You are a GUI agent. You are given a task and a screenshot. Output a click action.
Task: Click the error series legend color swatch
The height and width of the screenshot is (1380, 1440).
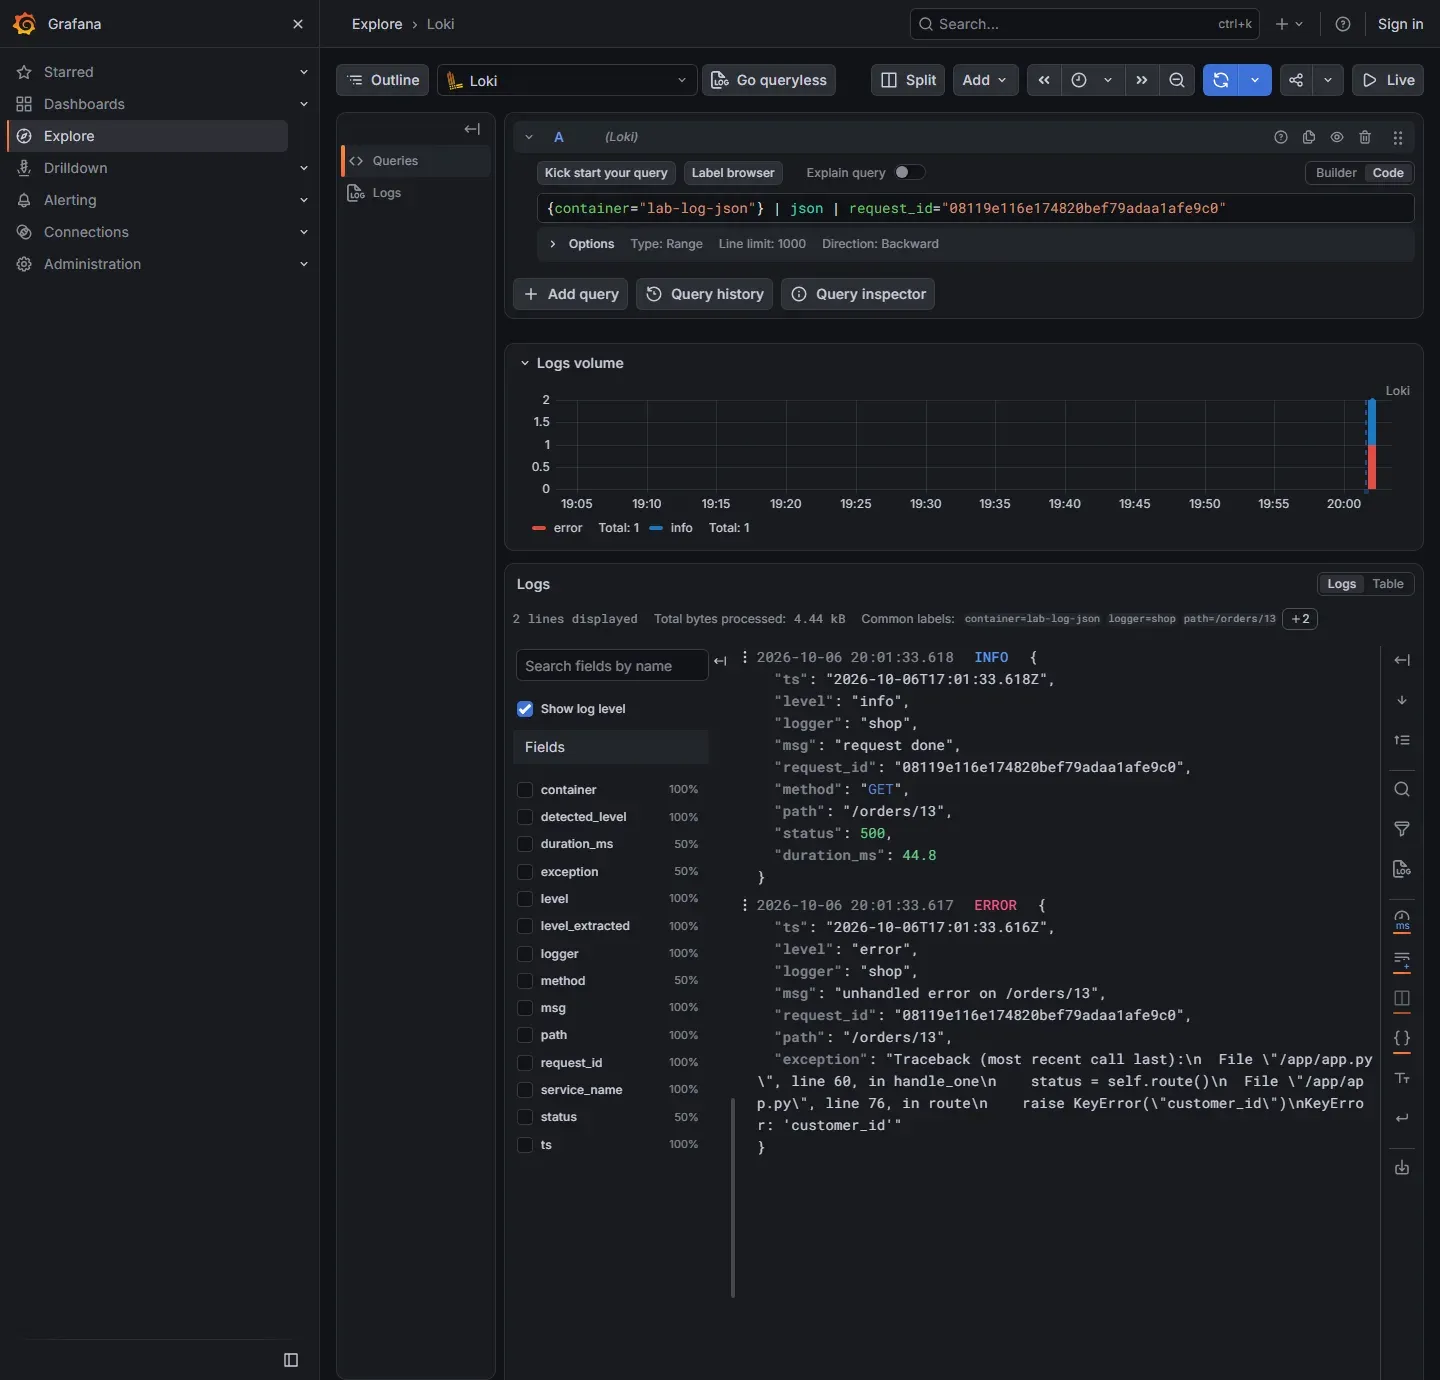point(539,528)
